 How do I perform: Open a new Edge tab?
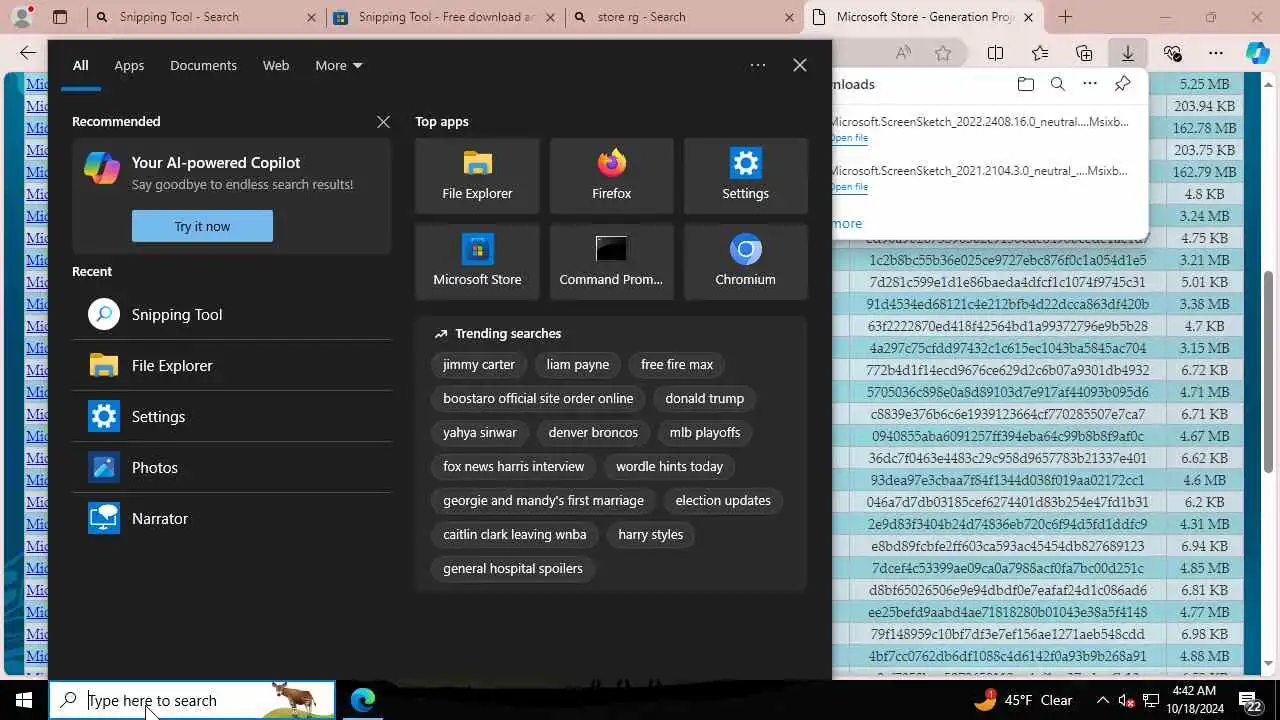(1065, 17)
